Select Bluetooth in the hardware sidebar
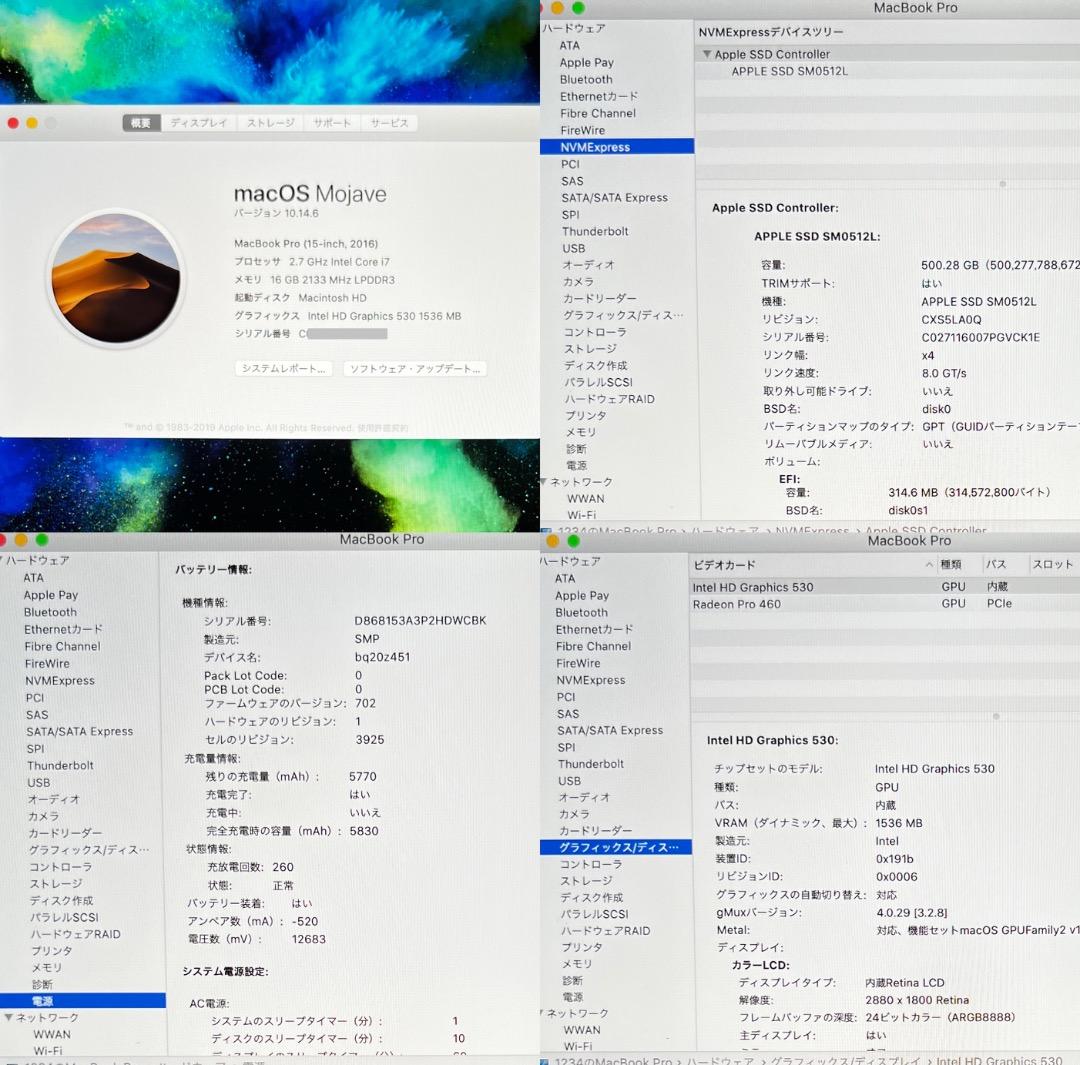This screenshot has width=1080, height=1065. [x=585, y=79]
